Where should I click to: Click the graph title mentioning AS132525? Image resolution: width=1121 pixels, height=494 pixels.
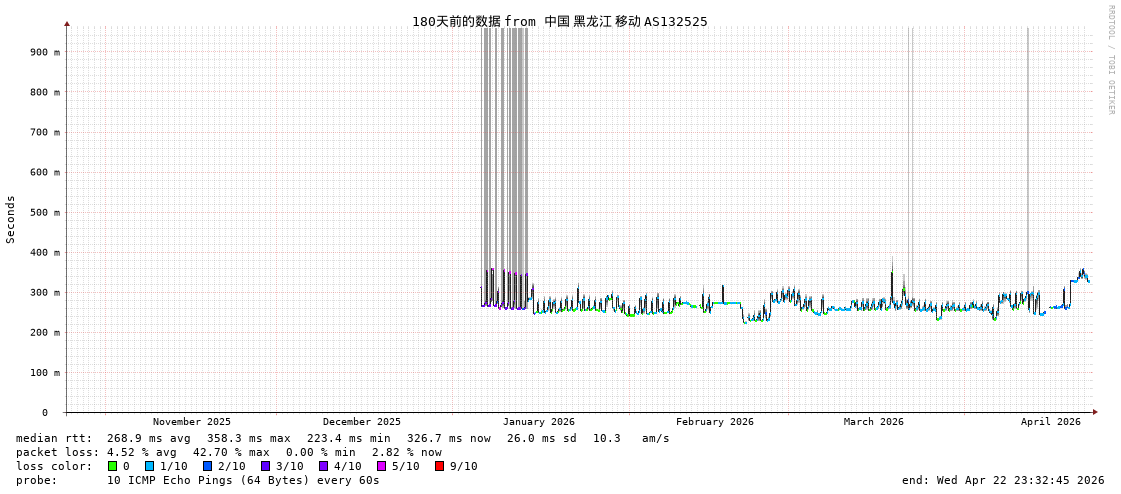[x=559, y=21]
